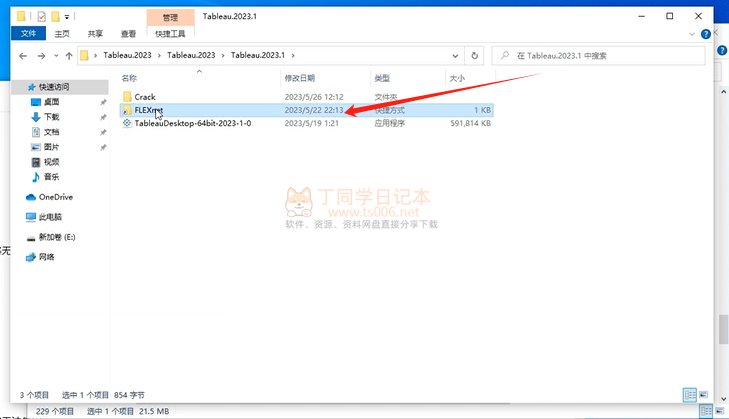Open 文档 in navigation pane
This screenshot has height=419, width=729.
pyautogui.click(x=52, y=132)
